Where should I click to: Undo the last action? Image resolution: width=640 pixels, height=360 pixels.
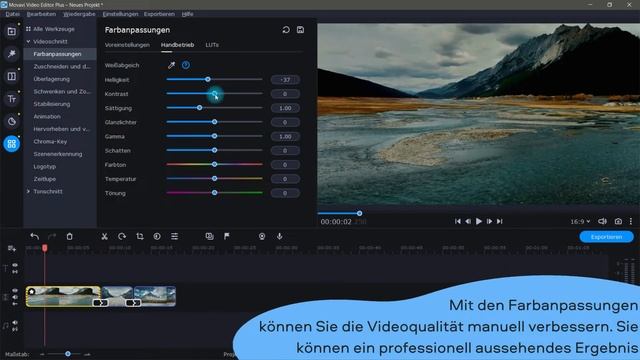tap(35, 236)
